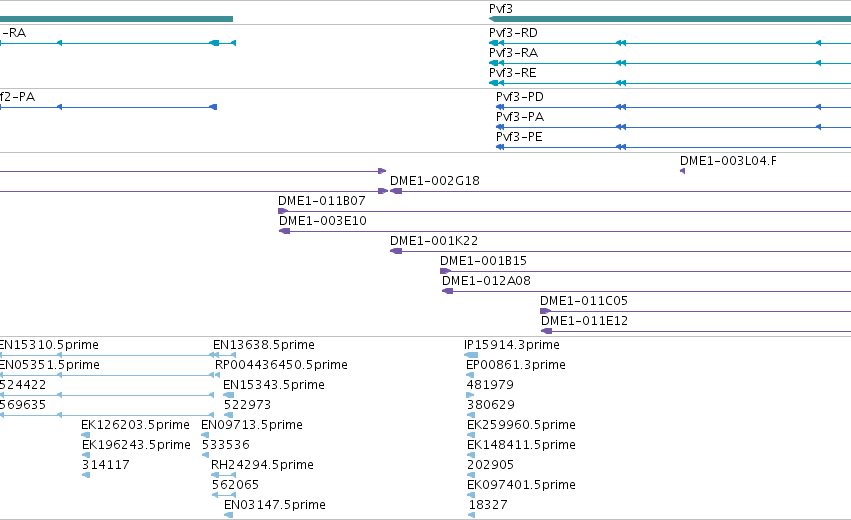Click the 202905 feature label
This screenshot has height=520, width=851.
tap(490, 466)
